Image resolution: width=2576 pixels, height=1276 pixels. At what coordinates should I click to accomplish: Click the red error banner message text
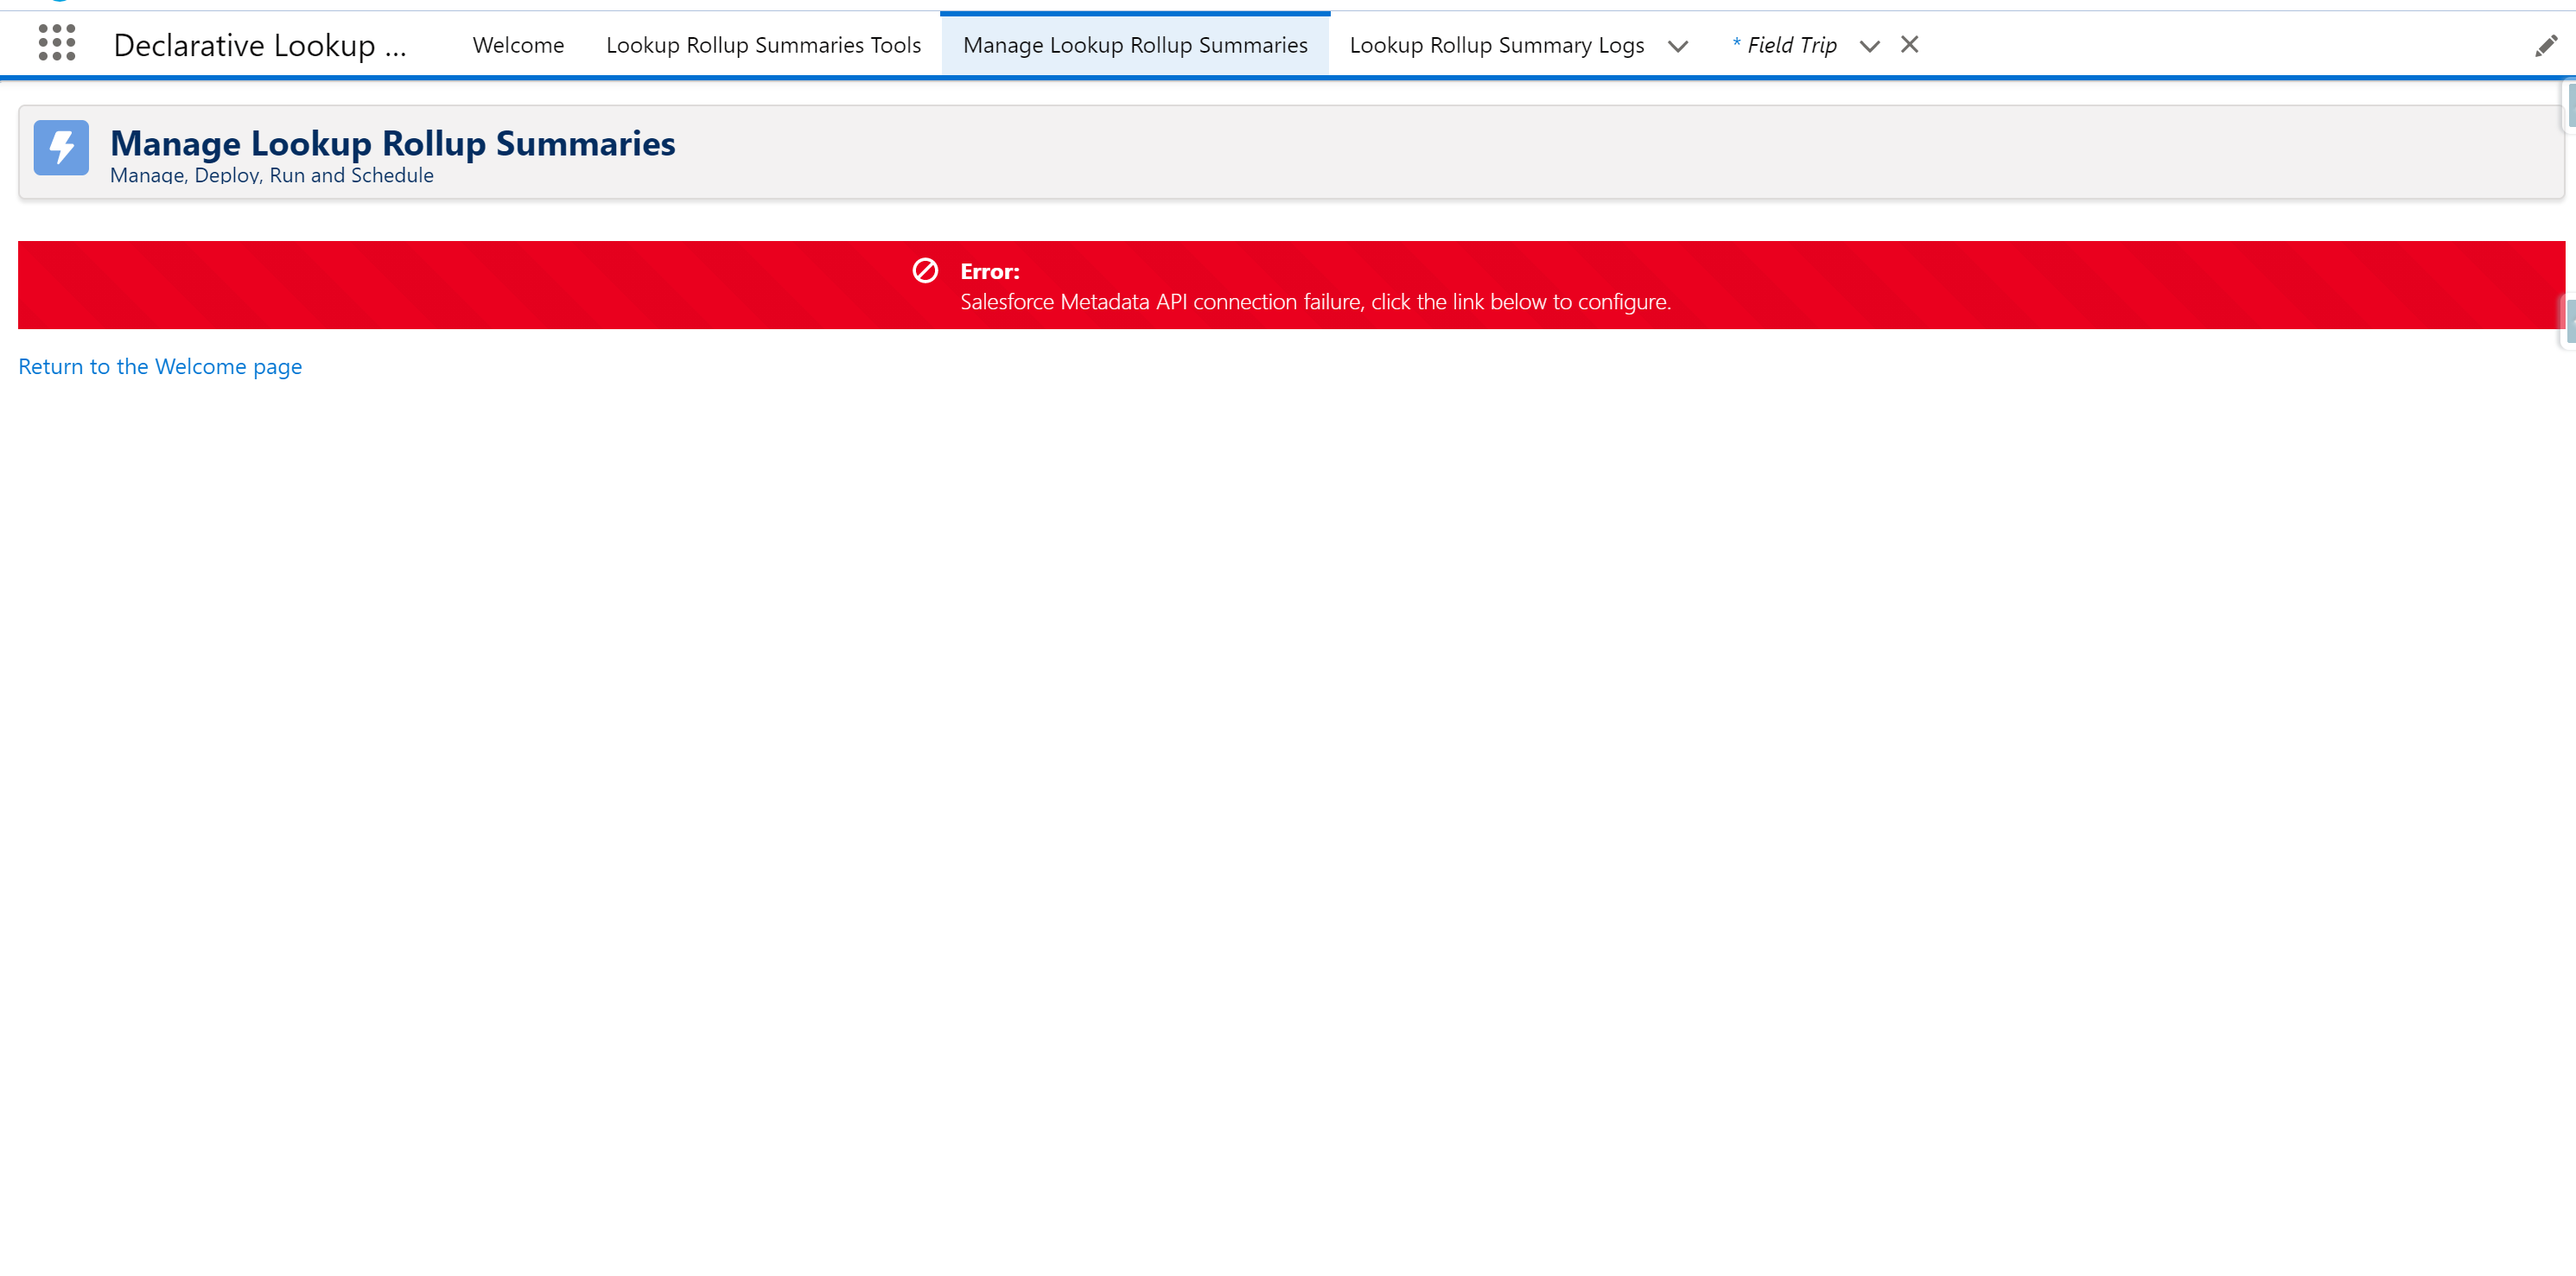(x=1314, y=301)
